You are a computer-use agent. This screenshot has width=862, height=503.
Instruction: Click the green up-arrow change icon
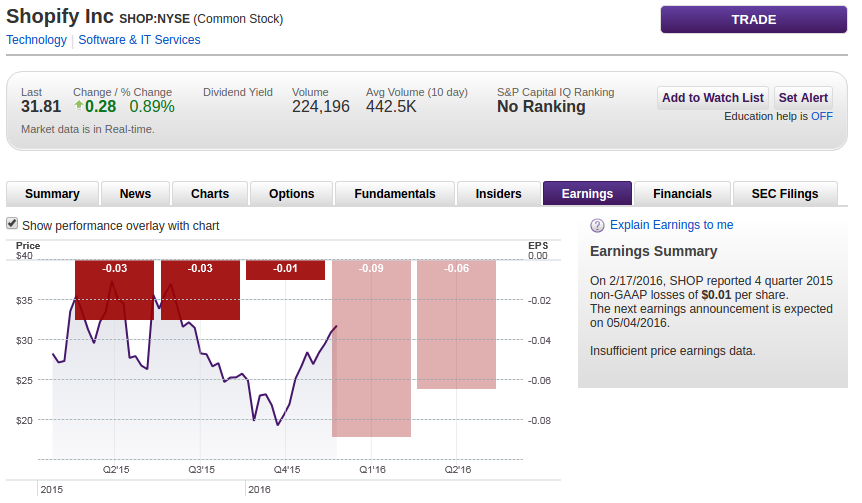pyautogui.click(x=79, y=106)
